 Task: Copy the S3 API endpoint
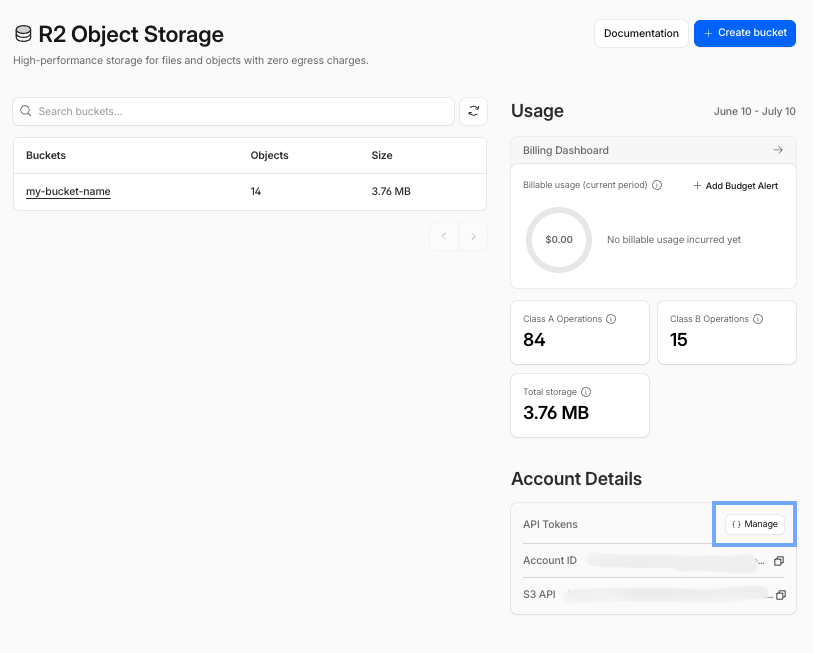781,594
